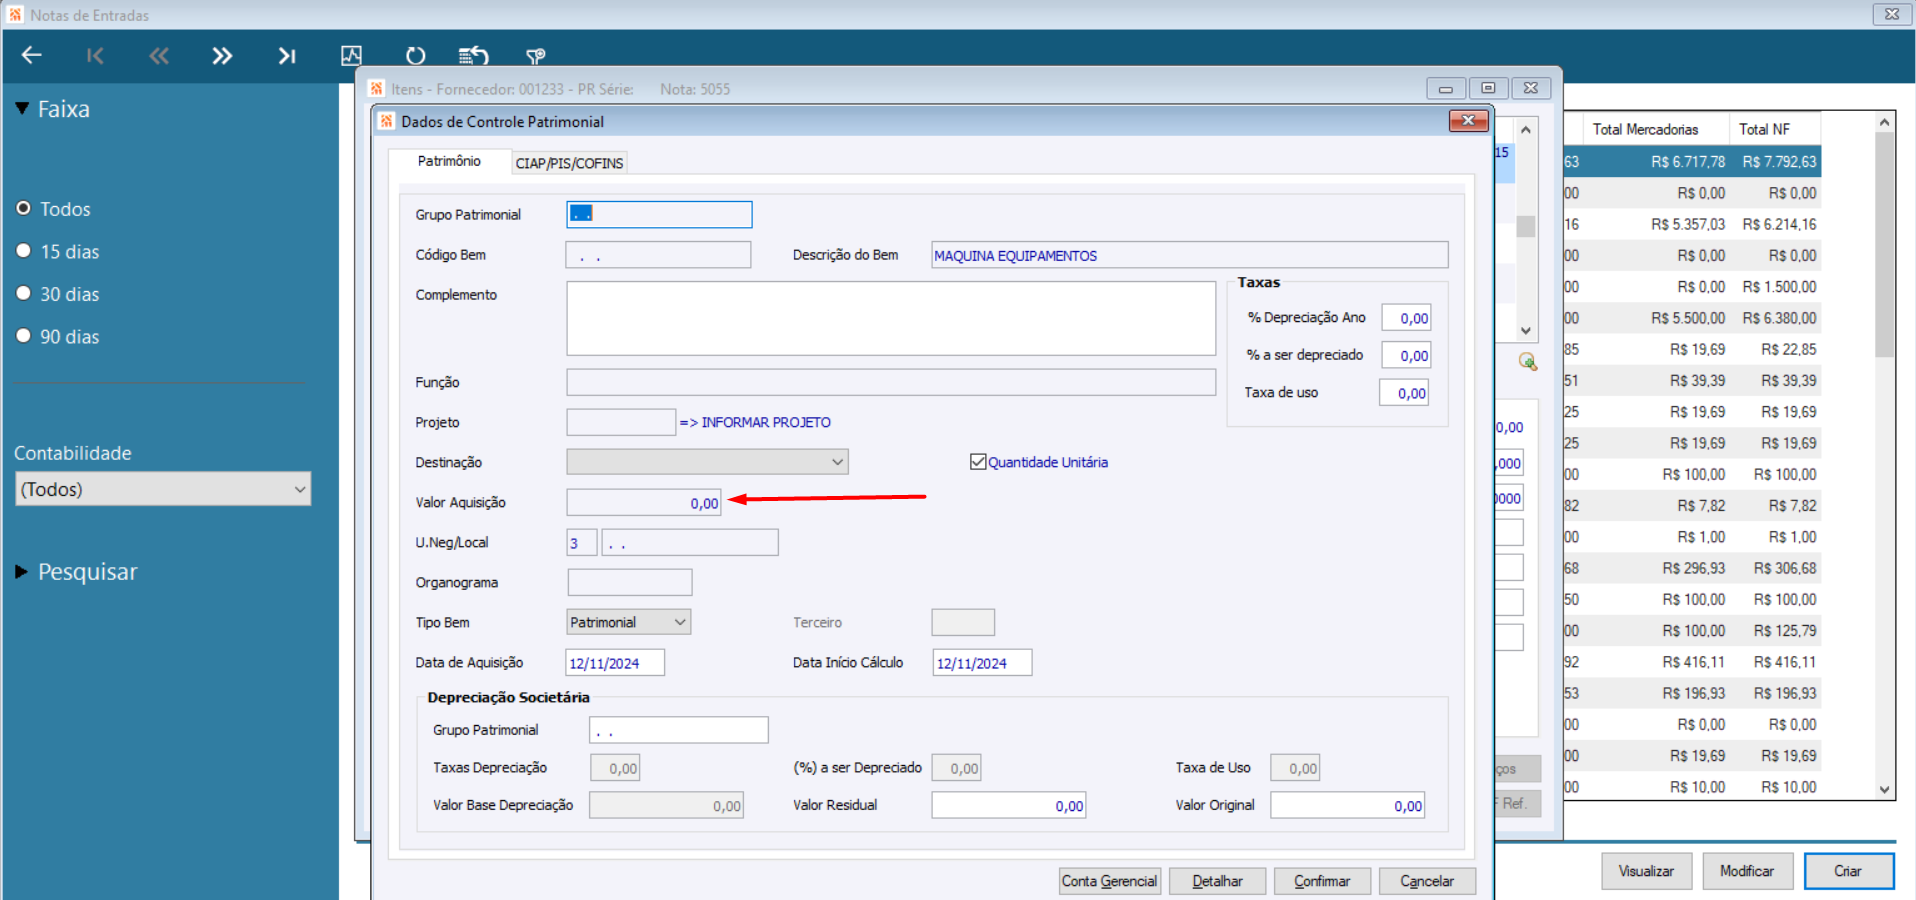Click the Itens window list scroll-up arrow
1916x900 pixels.
(1525, 129)
